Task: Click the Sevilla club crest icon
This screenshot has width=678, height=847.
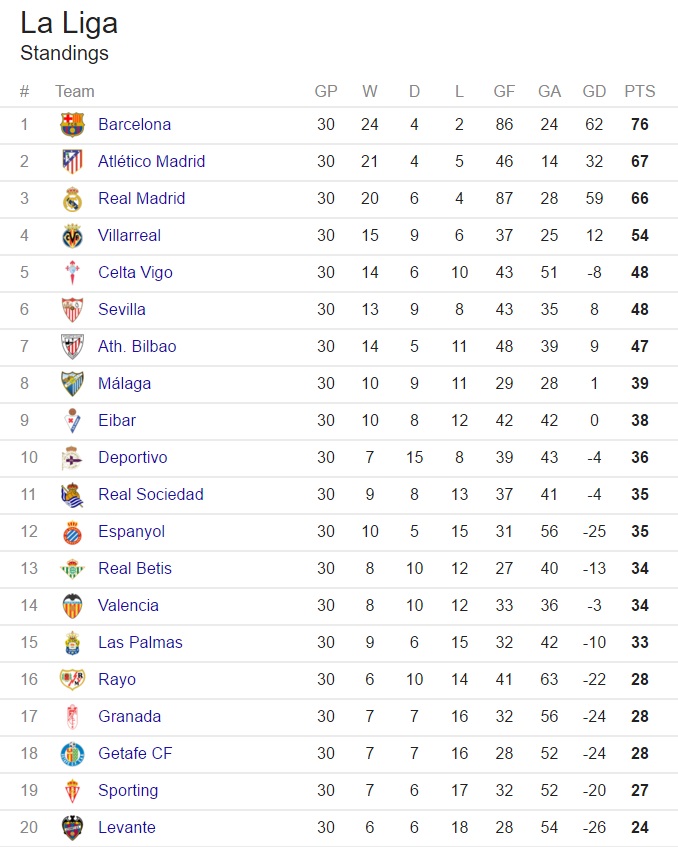Action: 72,310
